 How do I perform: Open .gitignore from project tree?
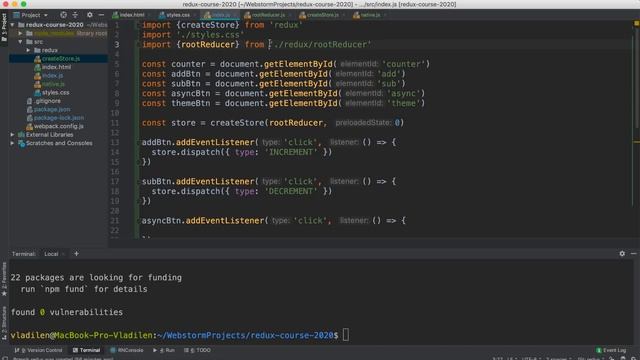(x=47, y=101)
